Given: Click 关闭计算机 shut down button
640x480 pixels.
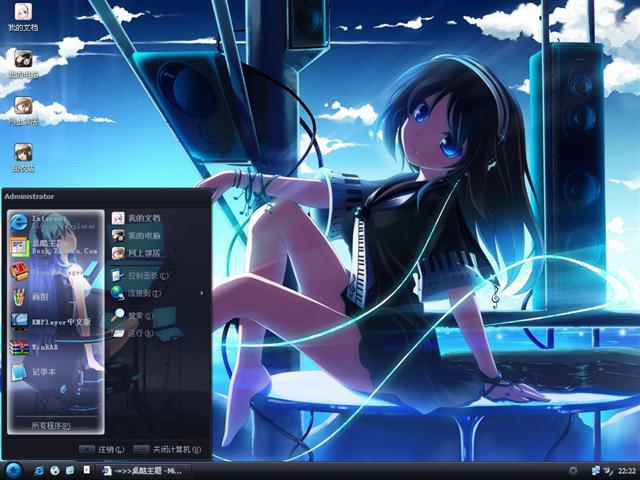Looking at the screenshot, I should [167, 449].
